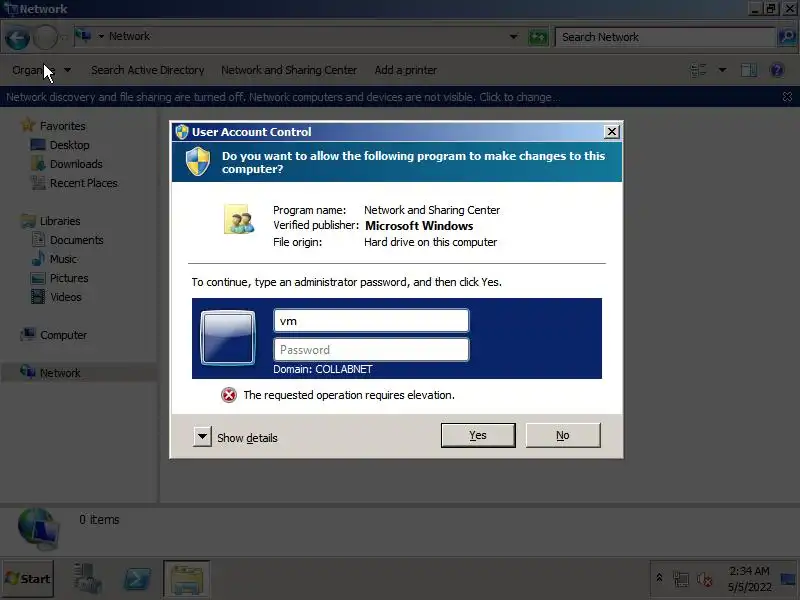Open the Network address breadcrumb dropdown arrow

pos(101,36)
